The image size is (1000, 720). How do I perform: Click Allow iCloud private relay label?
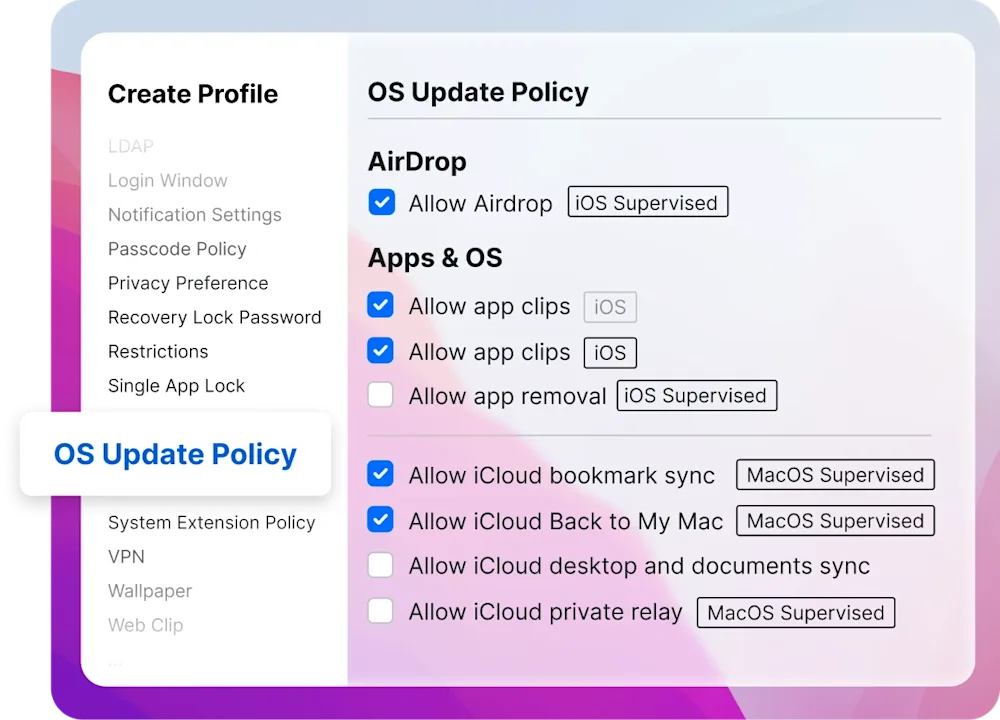click(545, 612)
